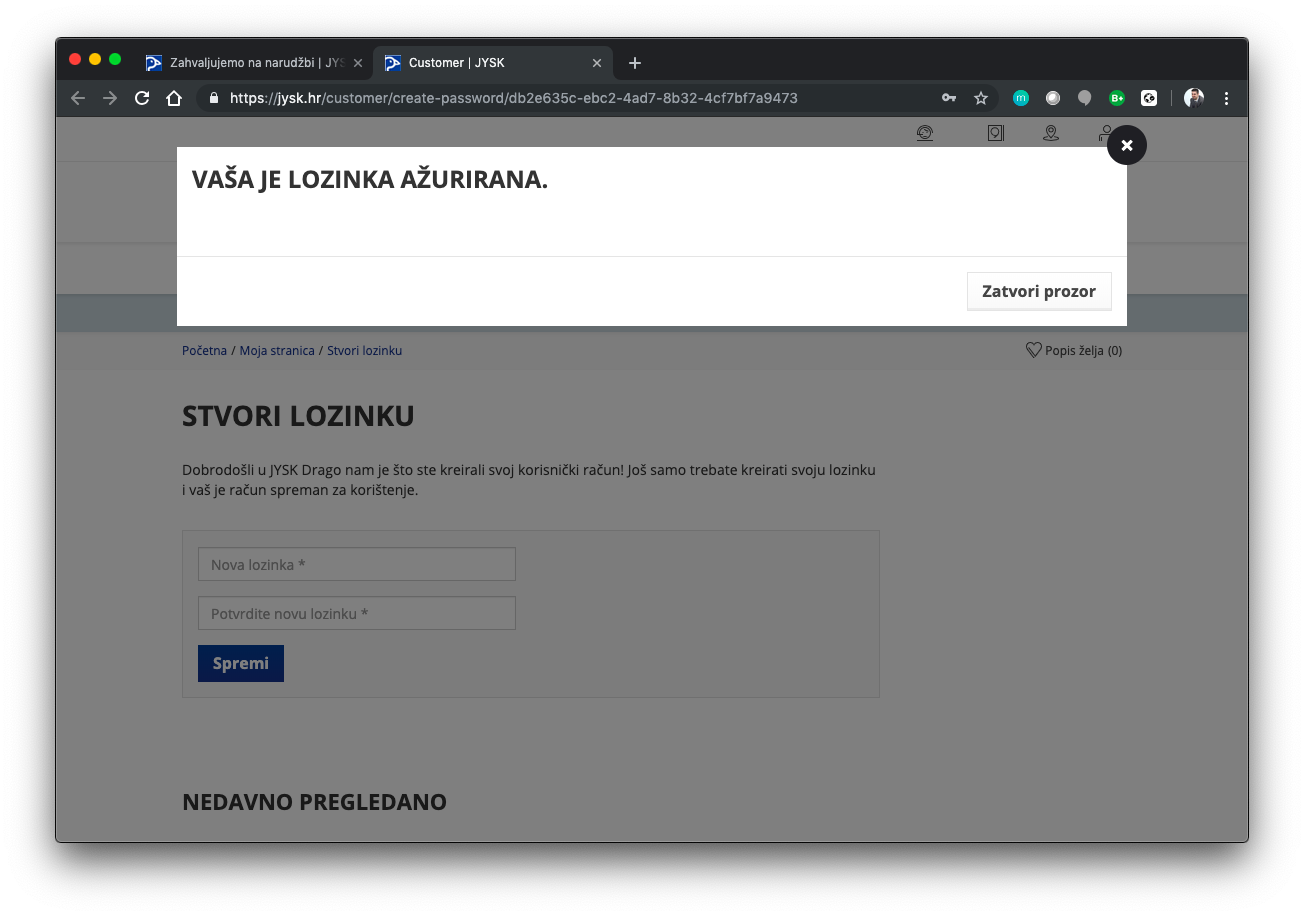Viewport: 1304px width, 916px height.
Task: Close the password updated dialog with X
Action: 1126,145
